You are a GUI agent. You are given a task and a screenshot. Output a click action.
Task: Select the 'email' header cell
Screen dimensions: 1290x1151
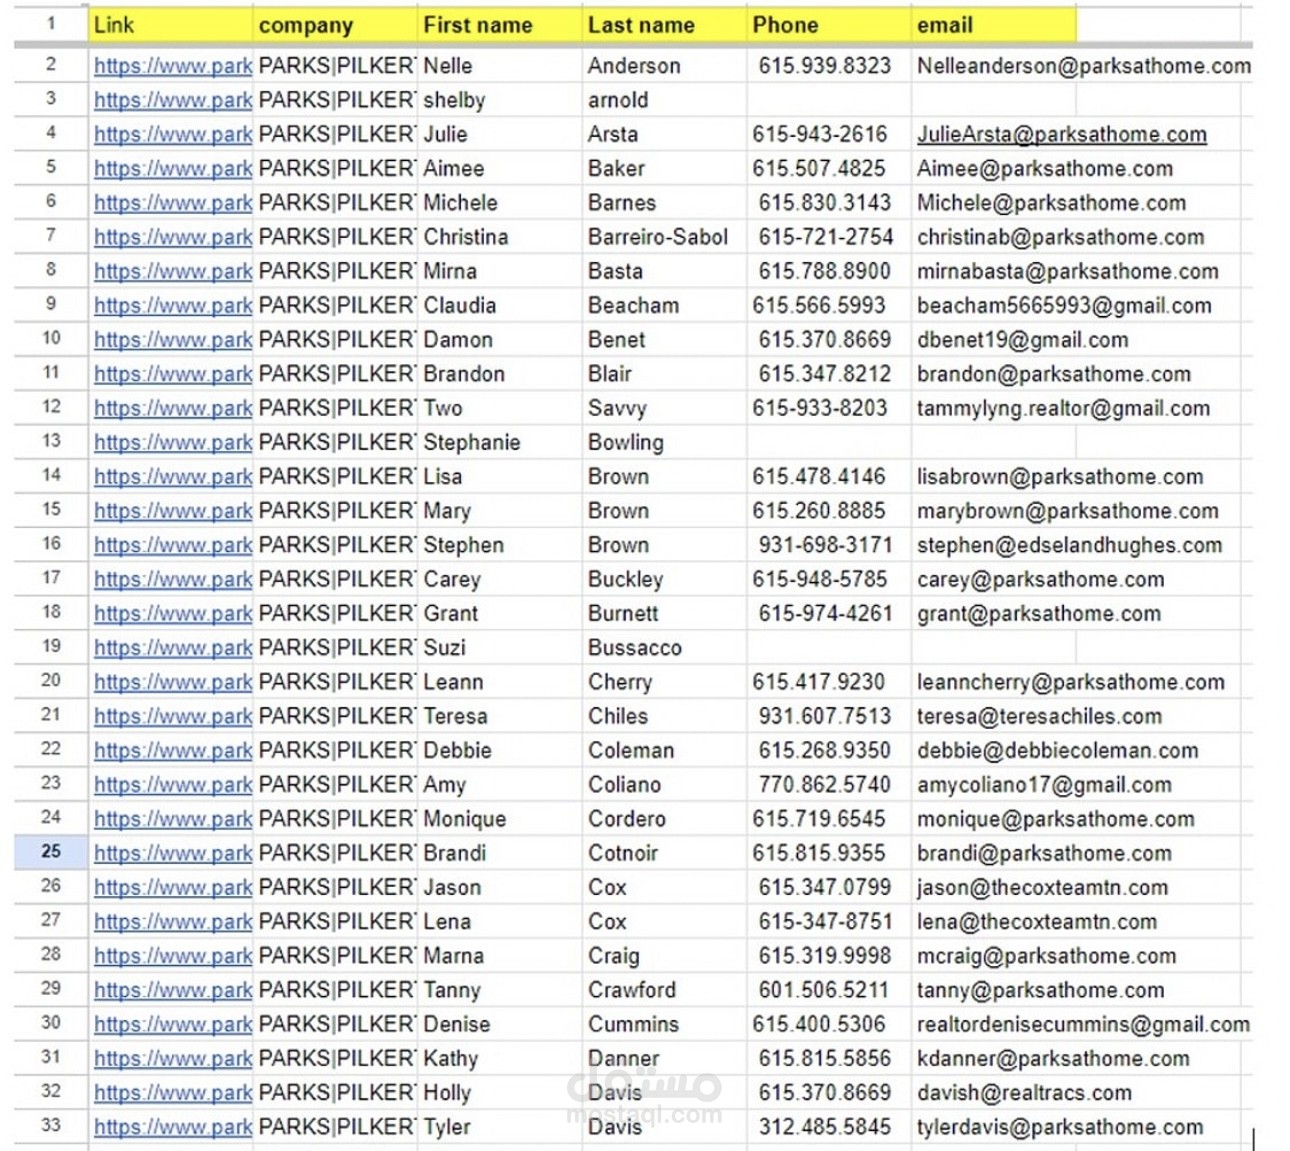click(x=994, y=25)
